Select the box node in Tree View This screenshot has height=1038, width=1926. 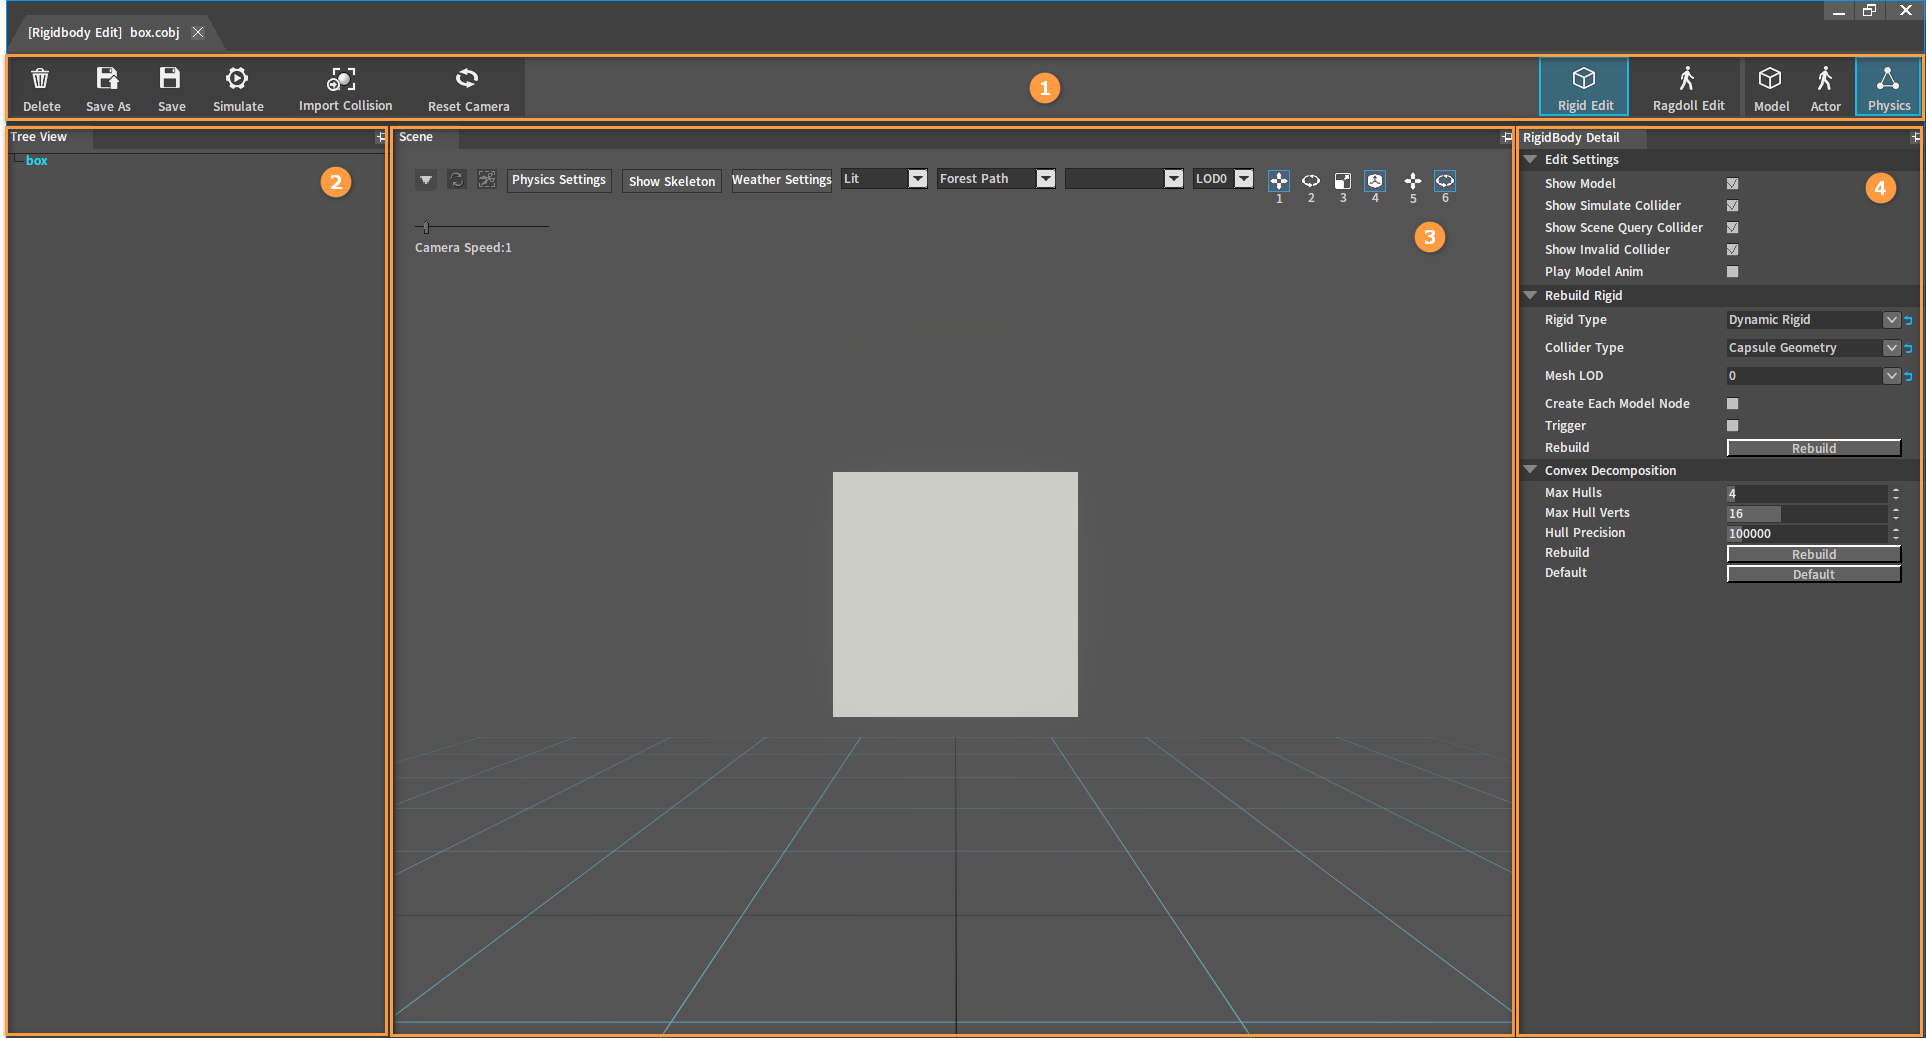click(37, 161)
